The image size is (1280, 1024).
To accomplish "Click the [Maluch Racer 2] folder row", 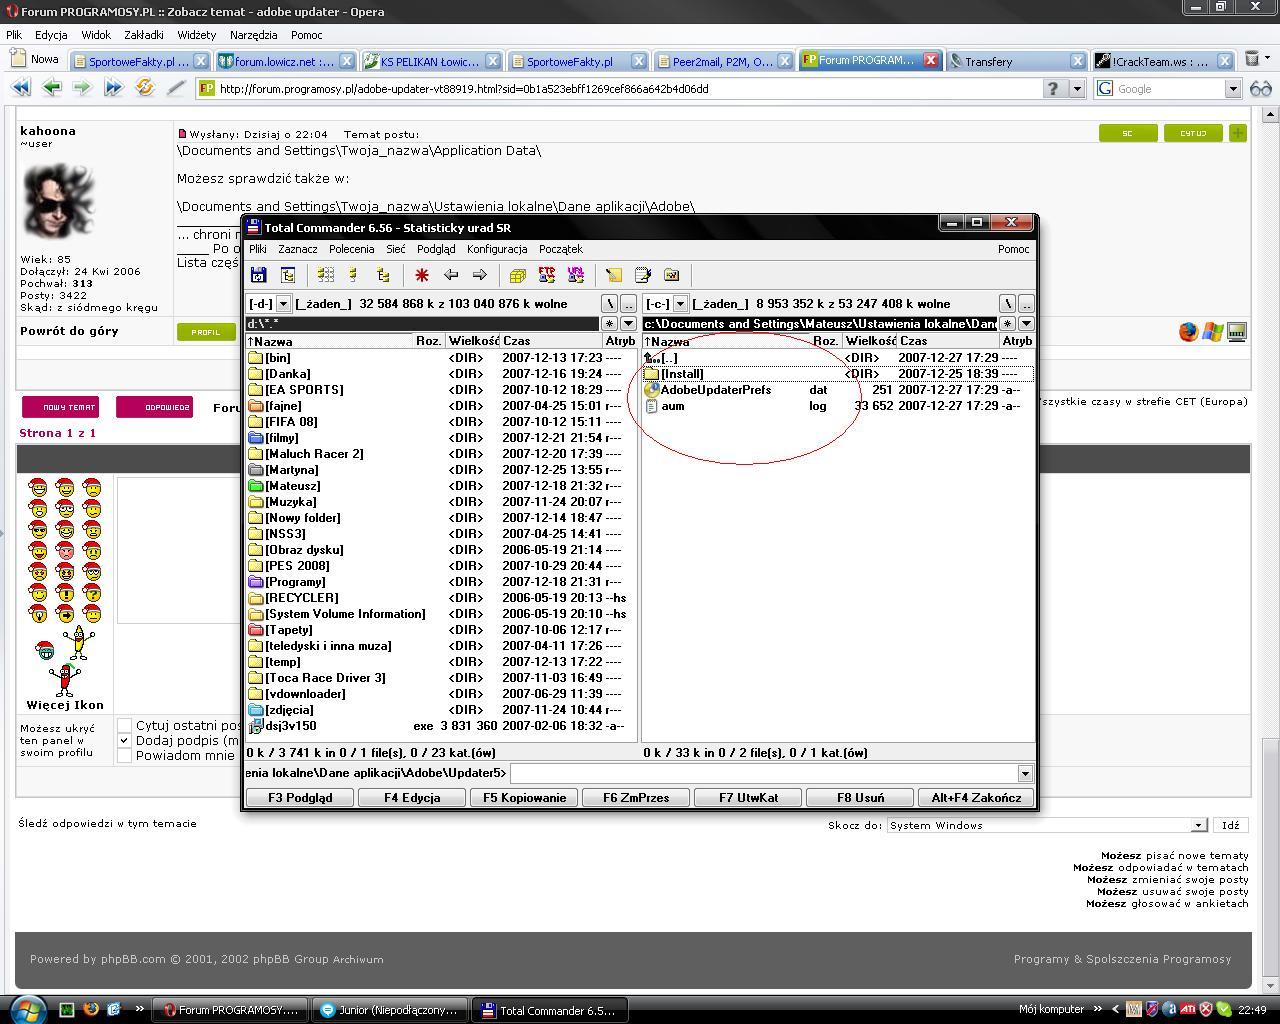I will [440, 454].
